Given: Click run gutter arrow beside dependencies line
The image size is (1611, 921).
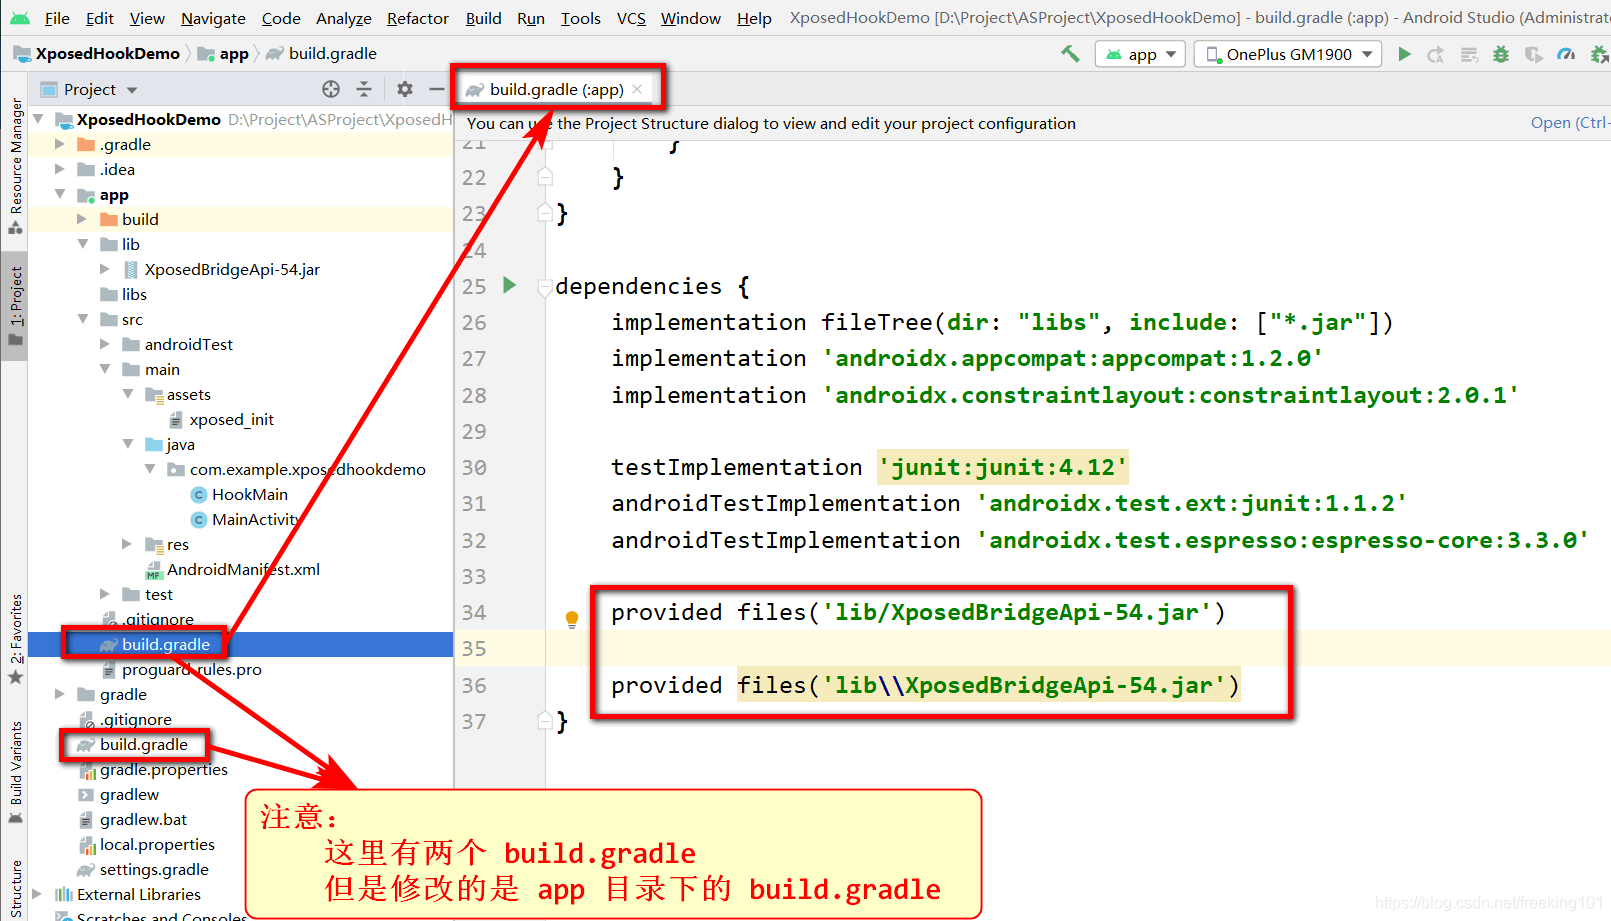Looking at the screenshot, I should [509, 285].
